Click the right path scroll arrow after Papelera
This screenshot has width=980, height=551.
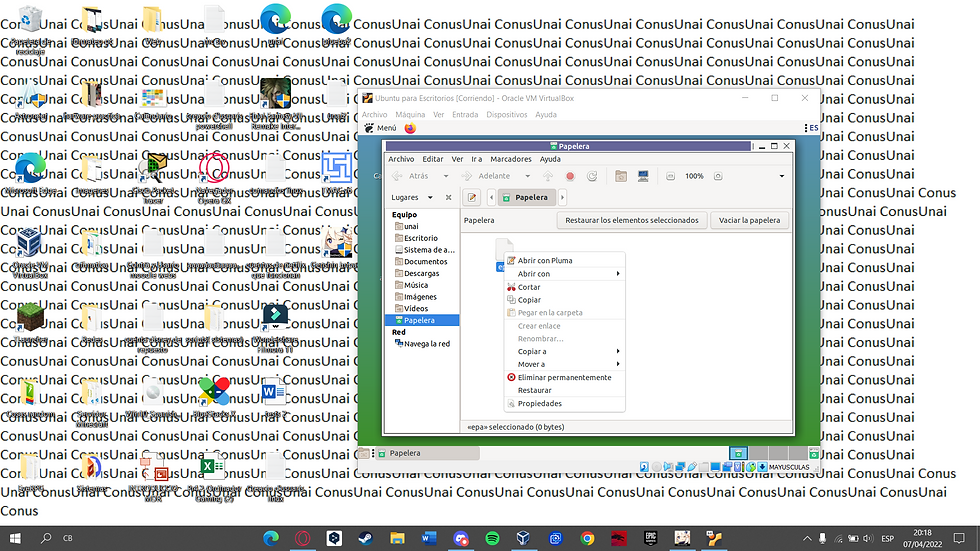(x=562, y=197)
